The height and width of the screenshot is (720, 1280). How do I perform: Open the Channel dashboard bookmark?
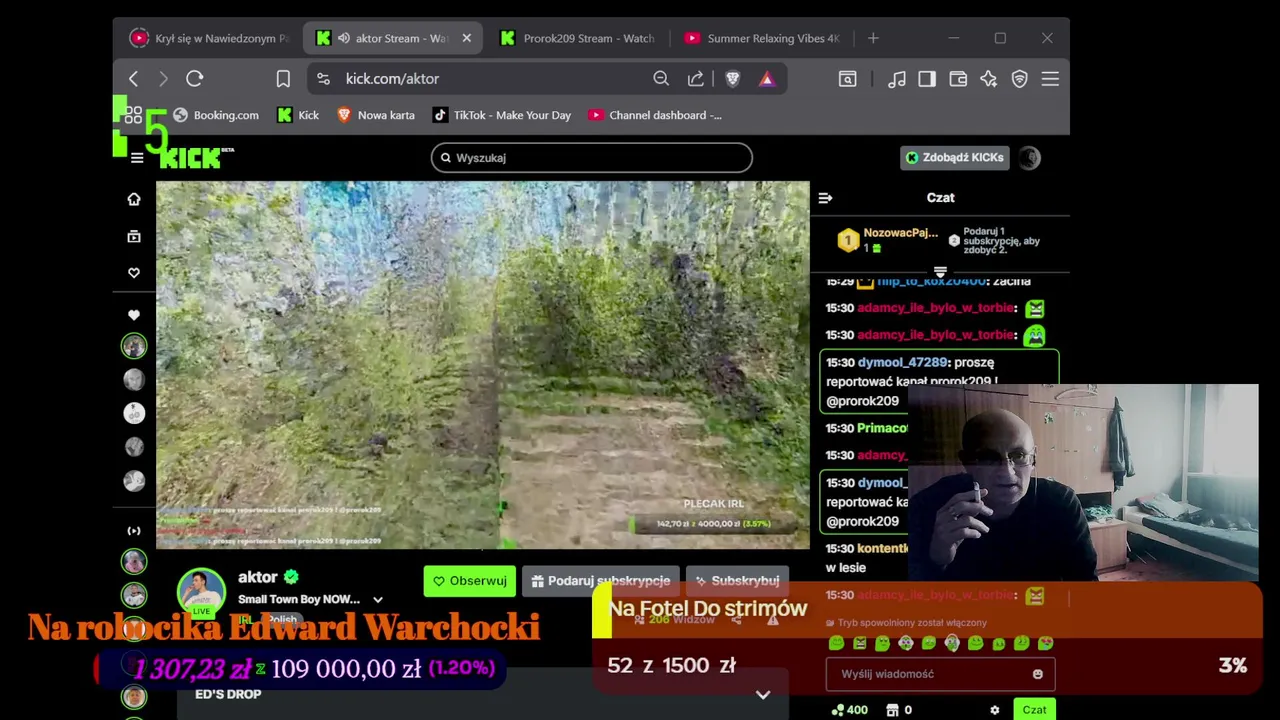(x=655, y=115)
